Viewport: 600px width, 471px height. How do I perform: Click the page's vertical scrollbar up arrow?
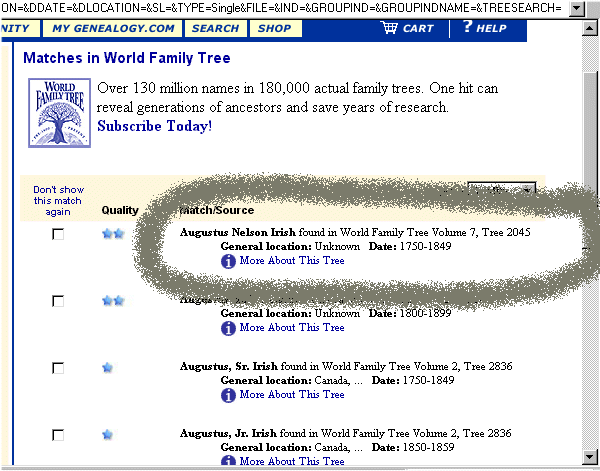tap(590, 28)
